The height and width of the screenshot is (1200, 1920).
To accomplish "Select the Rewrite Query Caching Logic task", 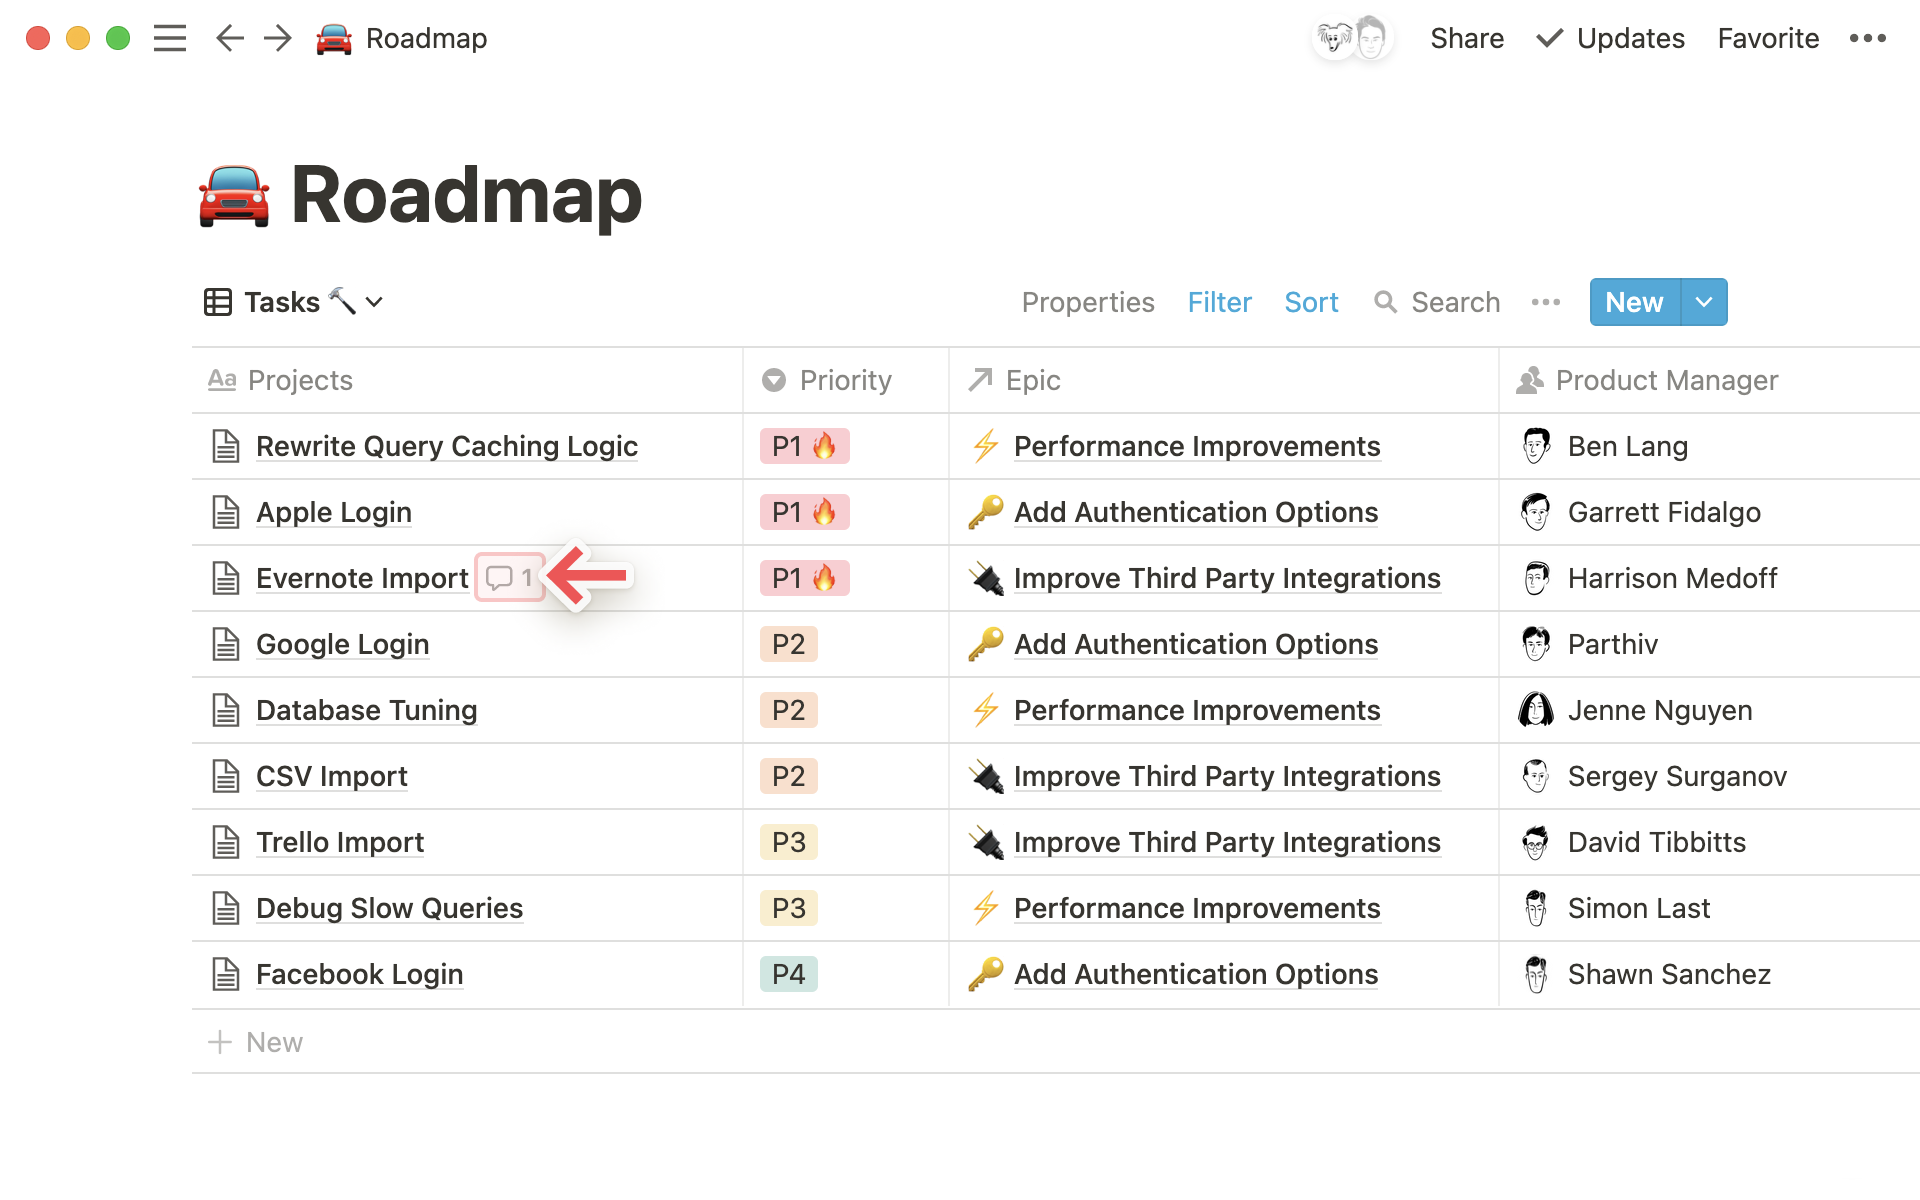I will click(x=445, y=445).
